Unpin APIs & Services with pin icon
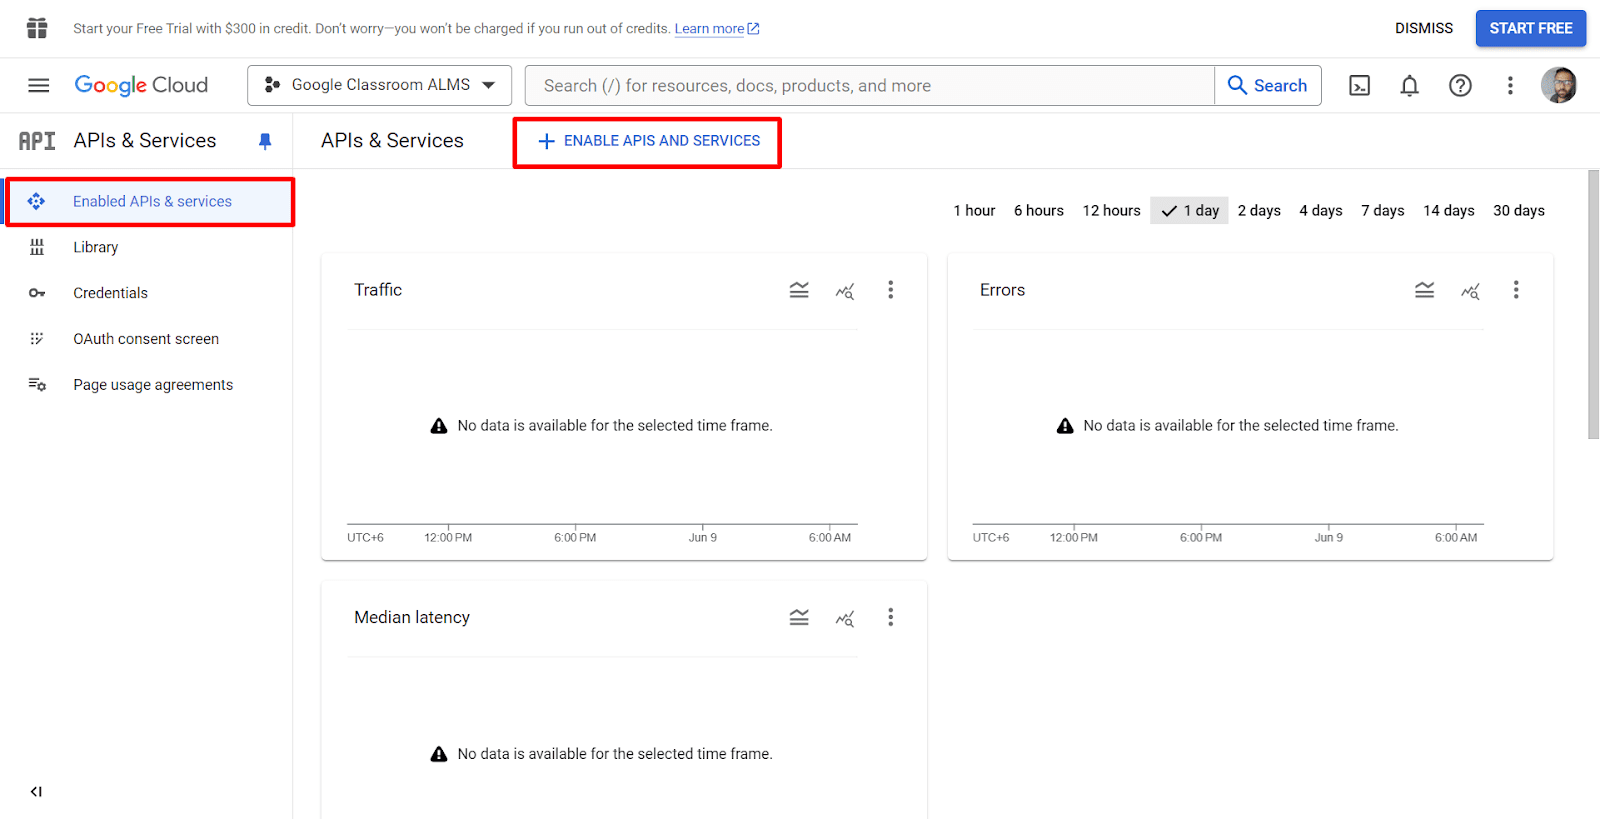The height and width of the screenshot is (819, 1600). [x=265, y=141]
